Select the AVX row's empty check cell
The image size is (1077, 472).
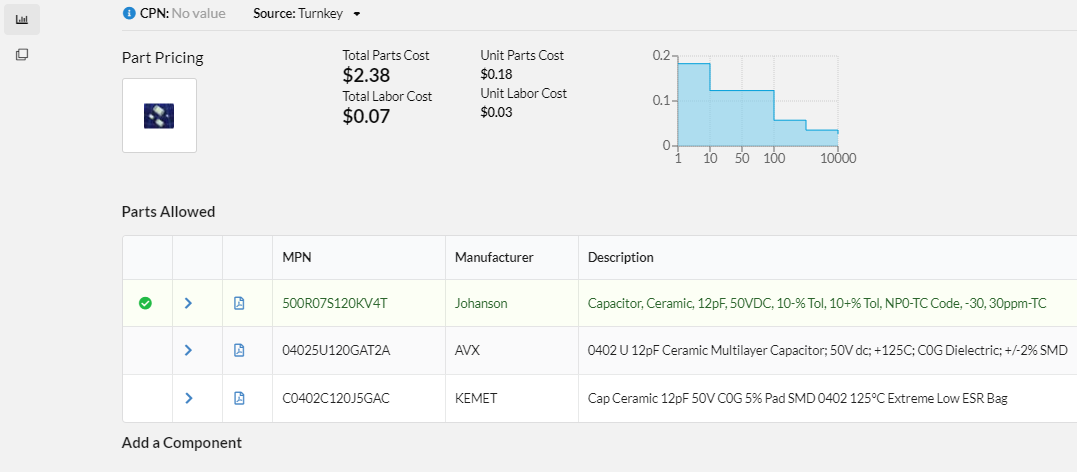[x=147, y=350]
